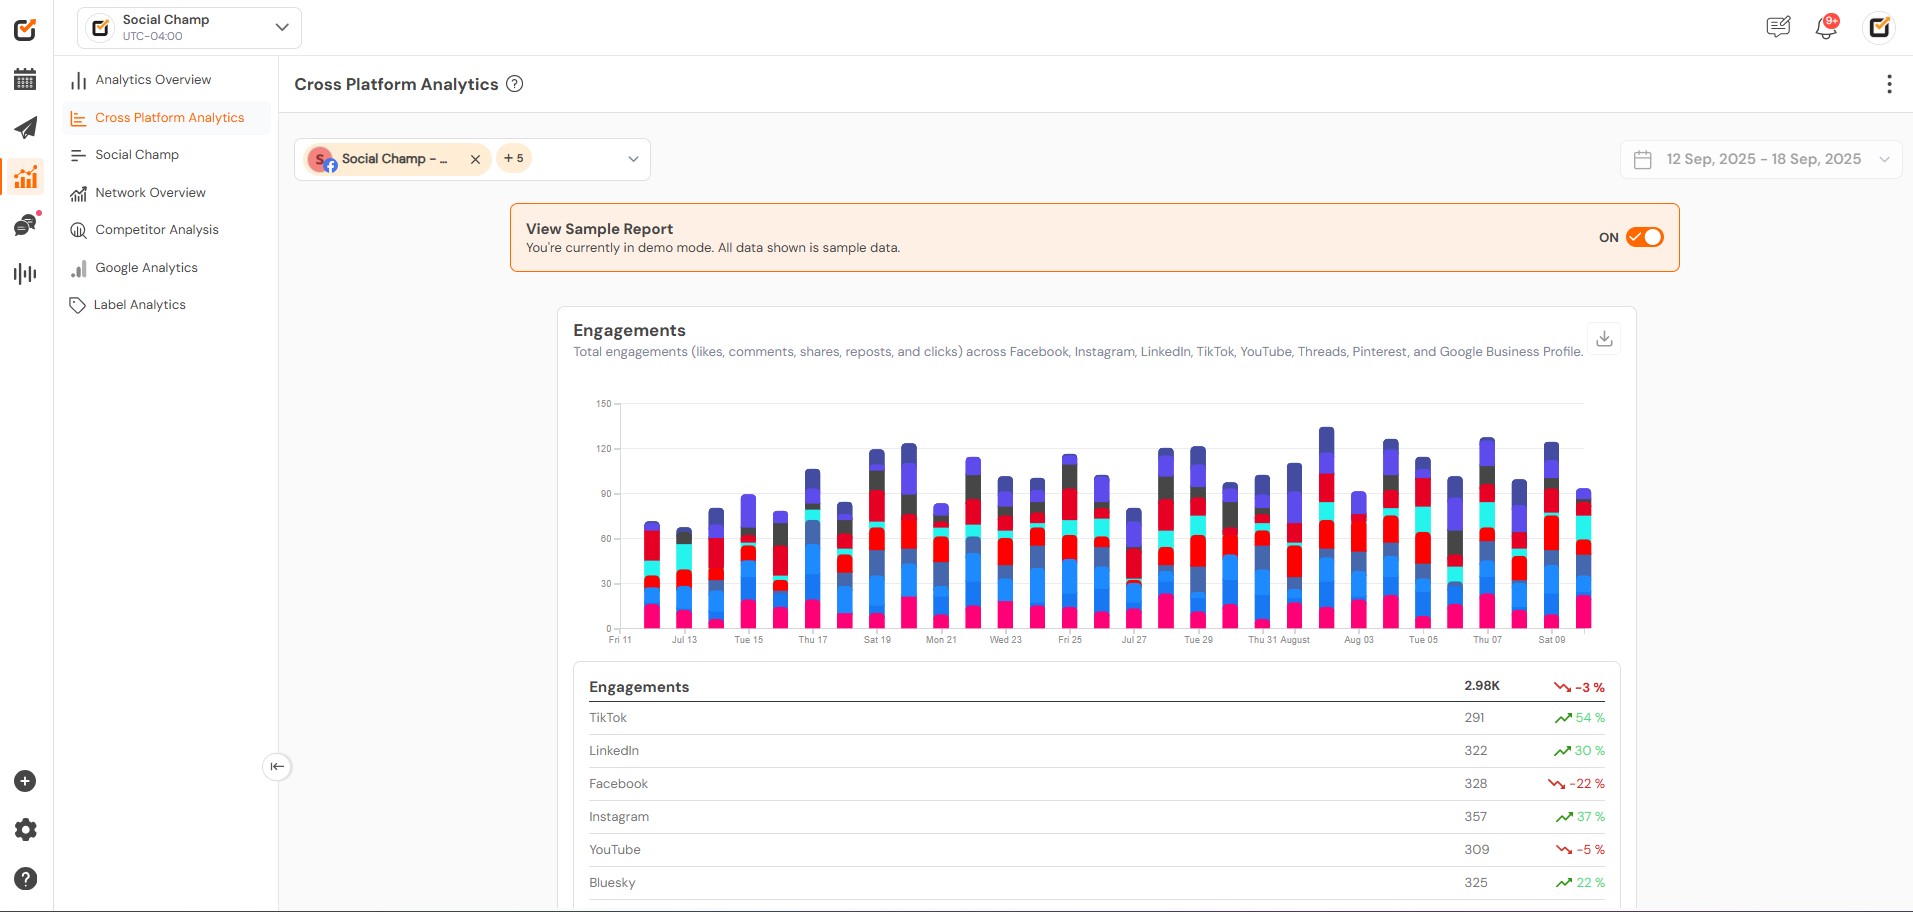1913x912 pixels.
Task: Expand the Social Champ workspace dropdown
Action: tap(189, 28)
